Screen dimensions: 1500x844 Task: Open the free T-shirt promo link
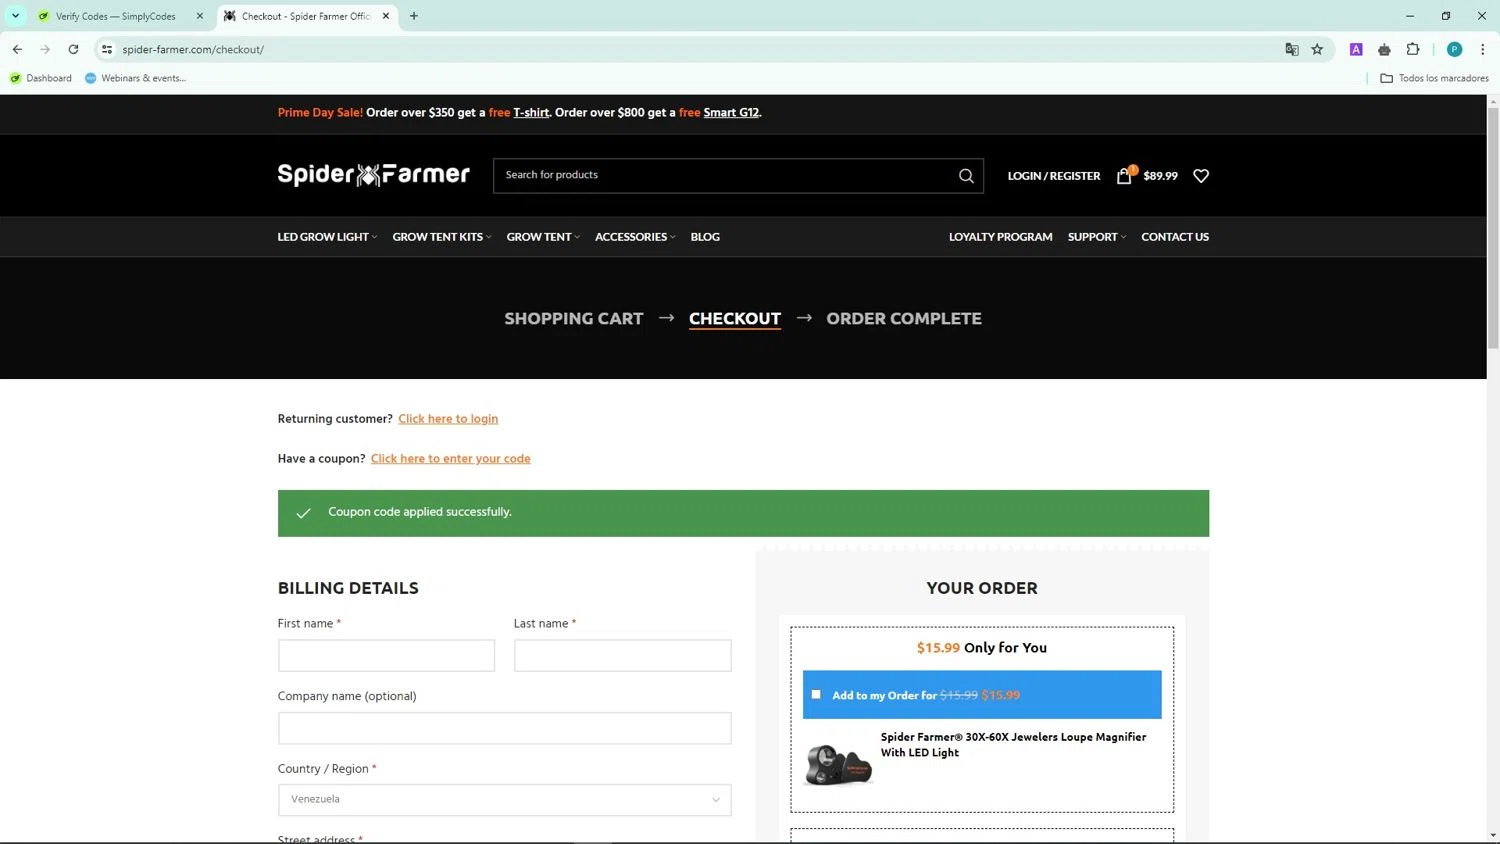point(531,113)
